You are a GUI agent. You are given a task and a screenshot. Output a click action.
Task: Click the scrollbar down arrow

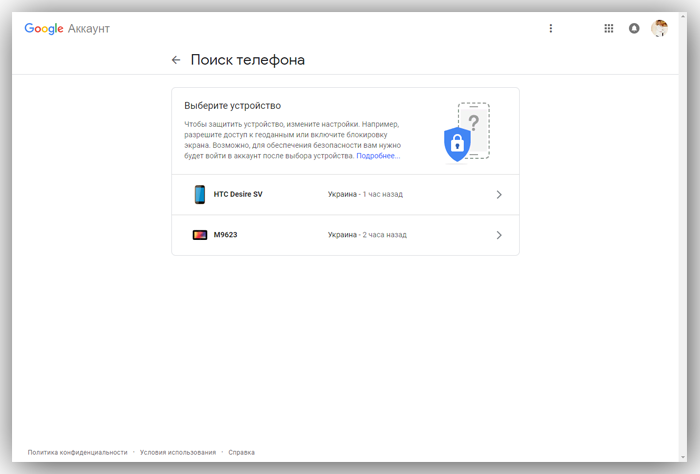[x=683, y=457]
